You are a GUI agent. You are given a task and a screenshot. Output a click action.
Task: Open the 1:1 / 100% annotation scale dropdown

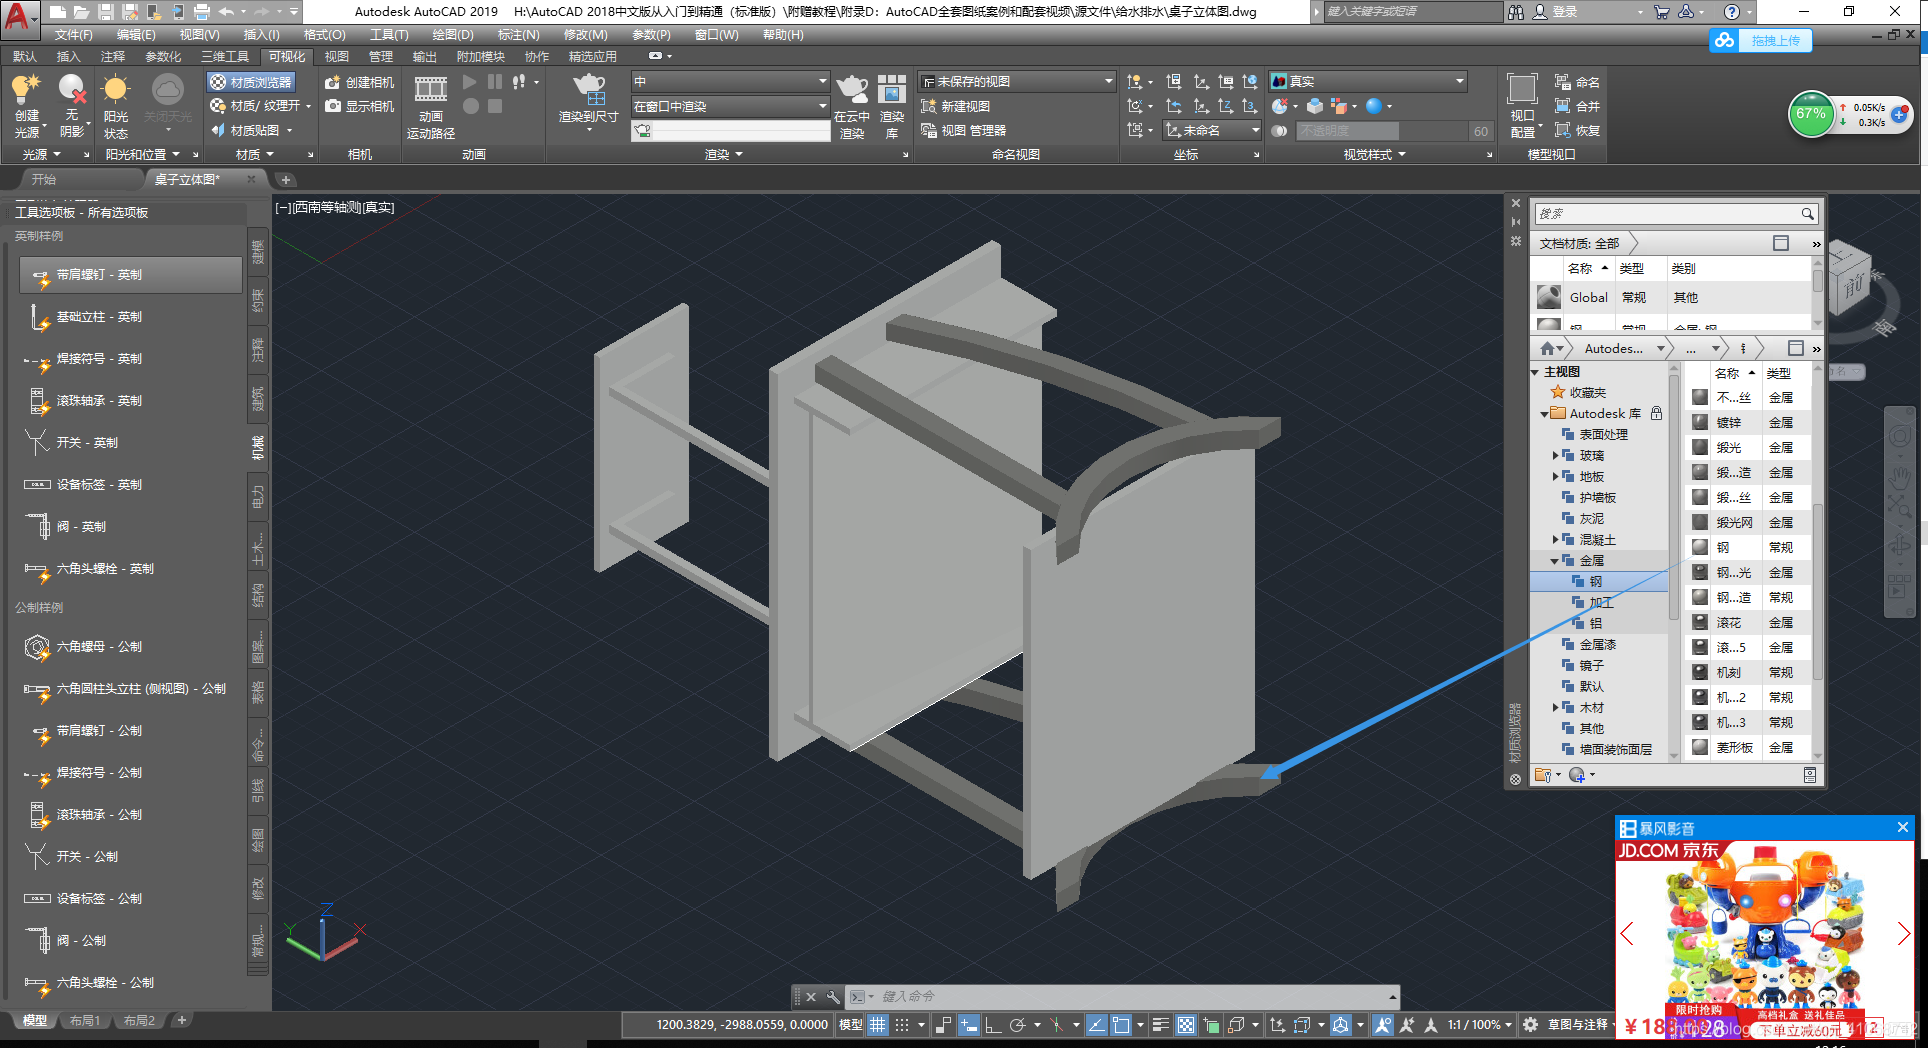(x=1480, y=1024)
